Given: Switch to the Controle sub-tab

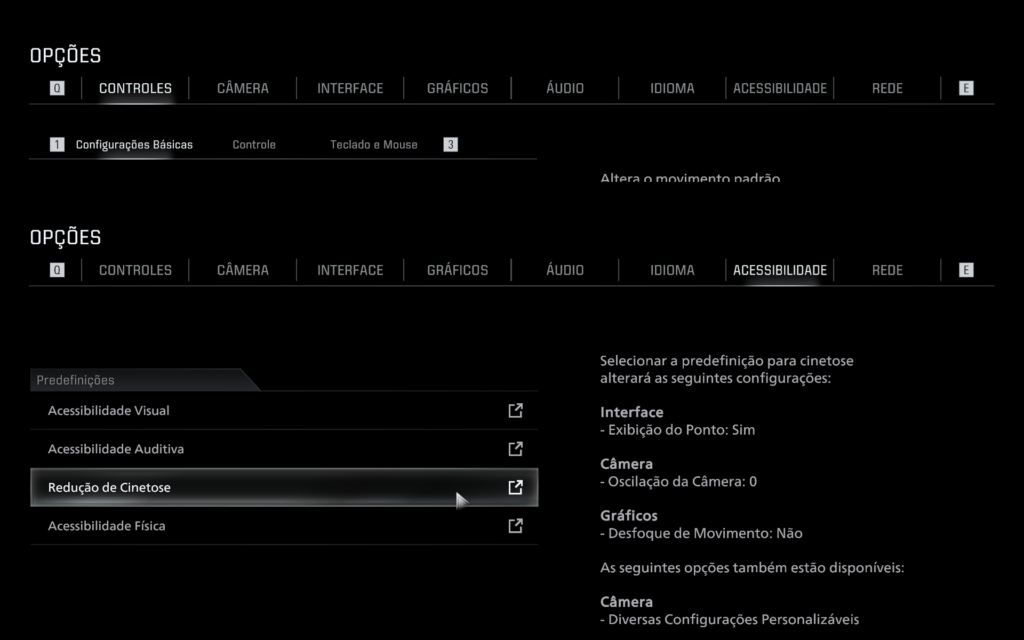Looking at the screenshot, I should coord(254,144).
